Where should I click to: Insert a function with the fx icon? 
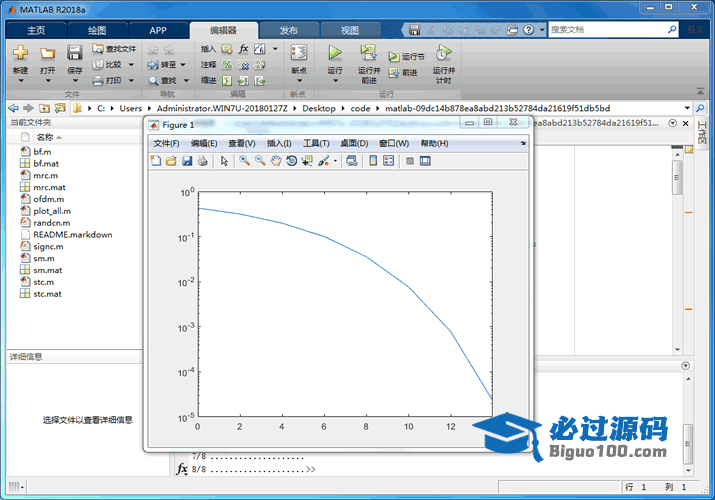[x=244, y=49]
